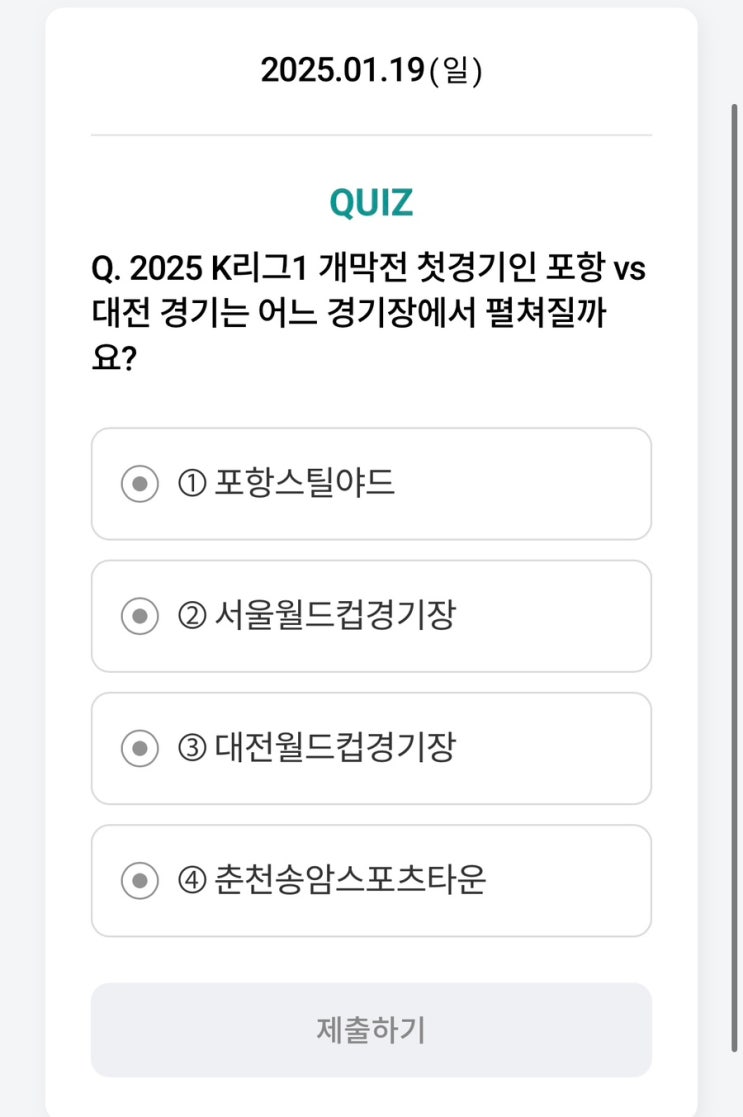Select the radio button for 서울월드컵경기장

click(140, 616)
